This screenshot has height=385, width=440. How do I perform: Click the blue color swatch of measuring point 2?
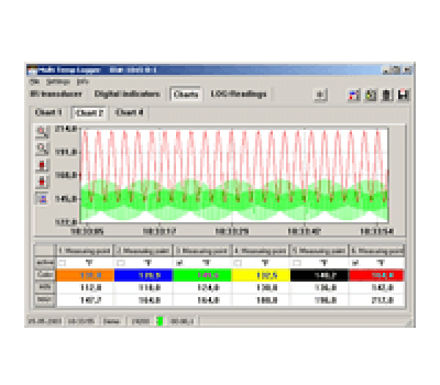coord(143,276)
